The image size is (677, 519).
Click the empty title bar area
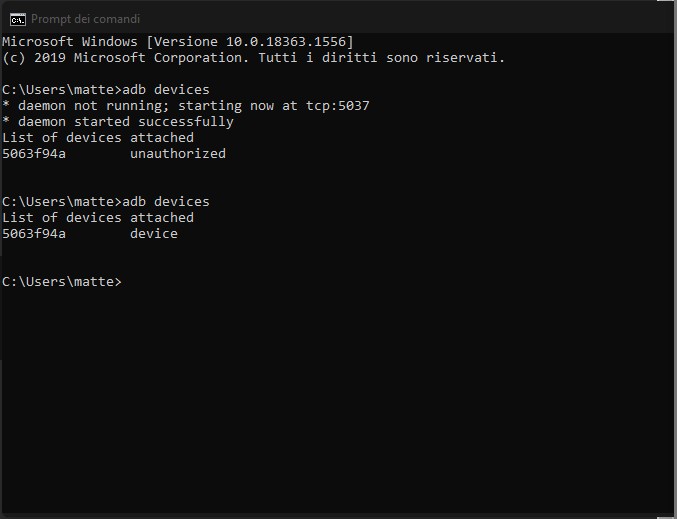pyautogui.click(x=400, y=18)
